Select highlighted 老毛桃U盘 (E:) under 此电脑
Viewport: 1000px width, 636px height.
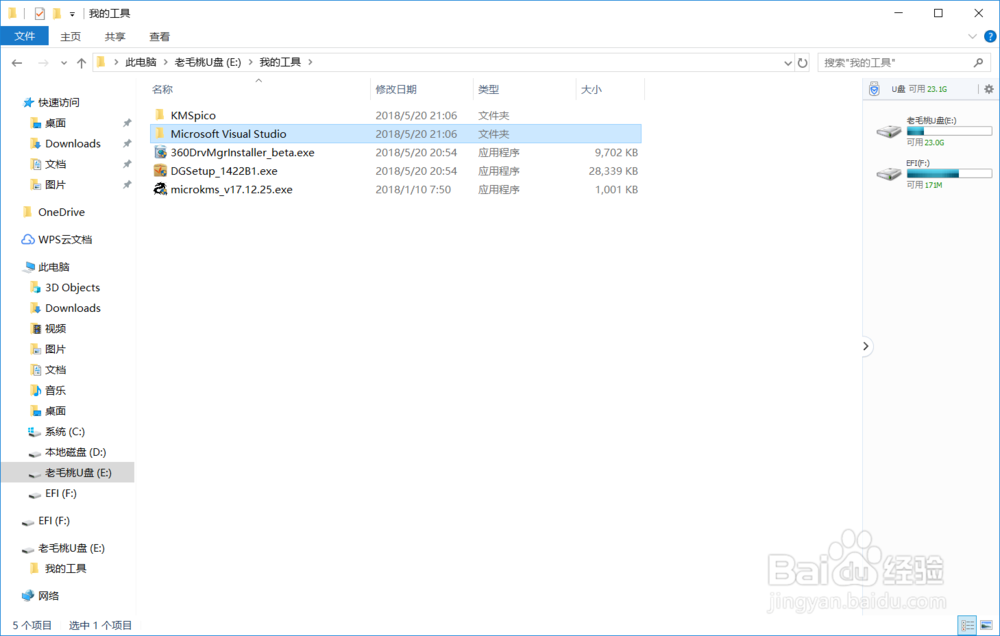coord(68,473)
